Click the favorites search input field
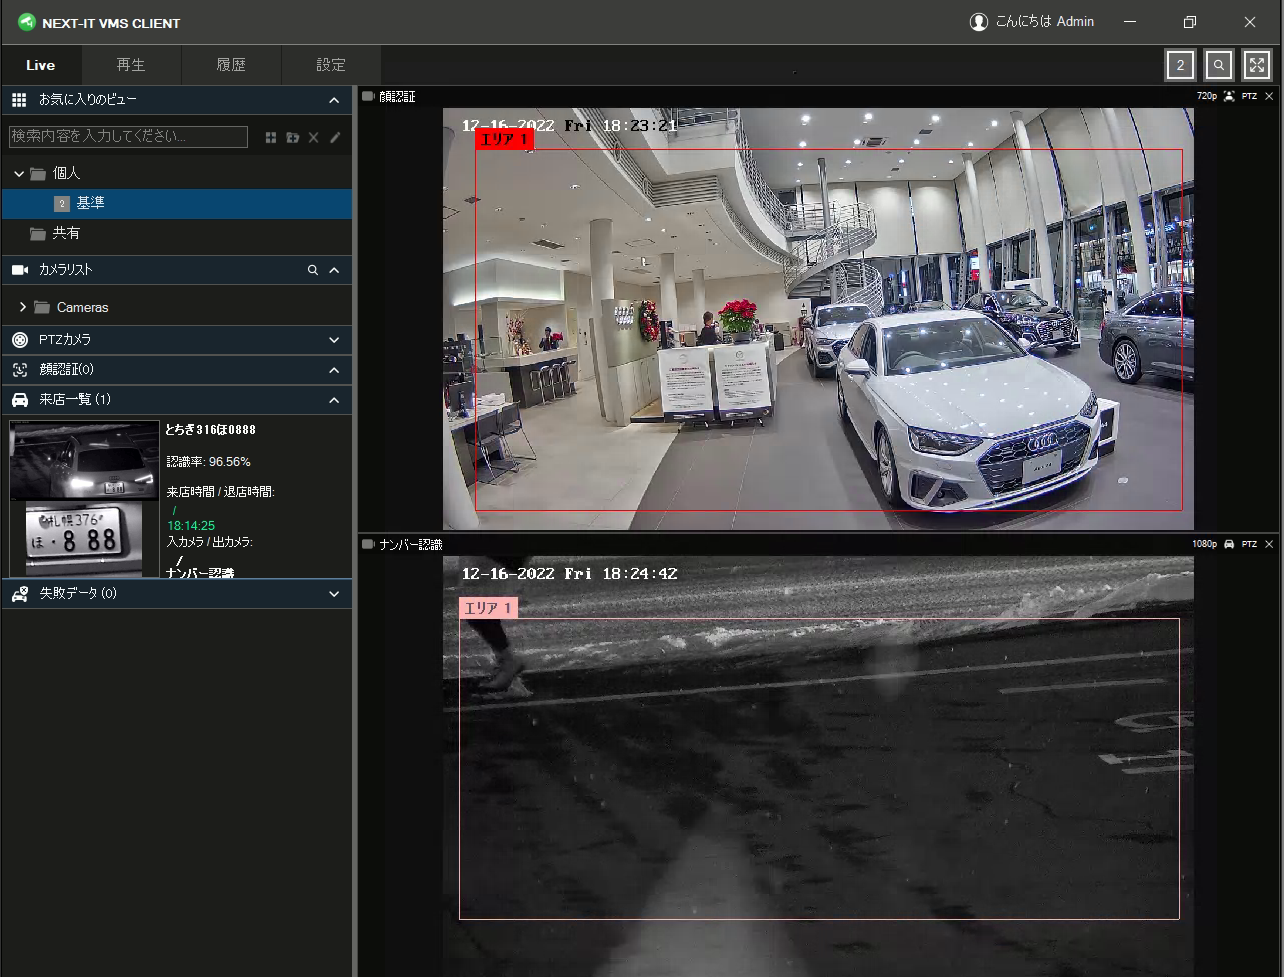Image resolution: width=1284 pixels, height=977 pixels. pos(128,137)
